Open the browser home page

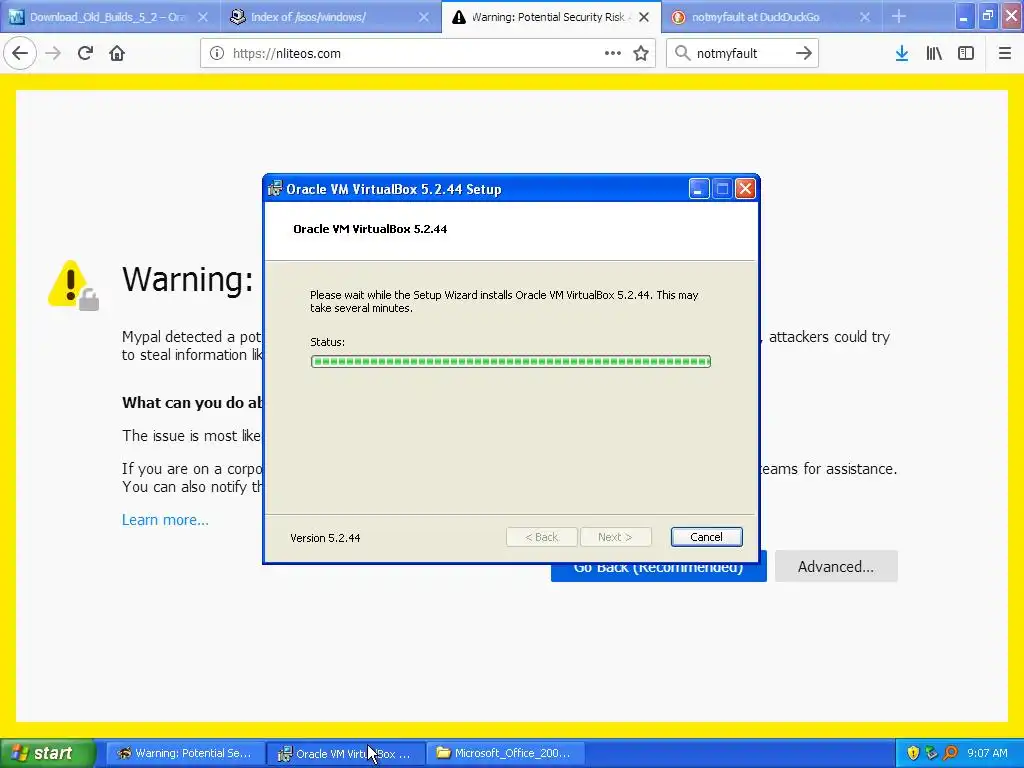click(x=117, y=54)
